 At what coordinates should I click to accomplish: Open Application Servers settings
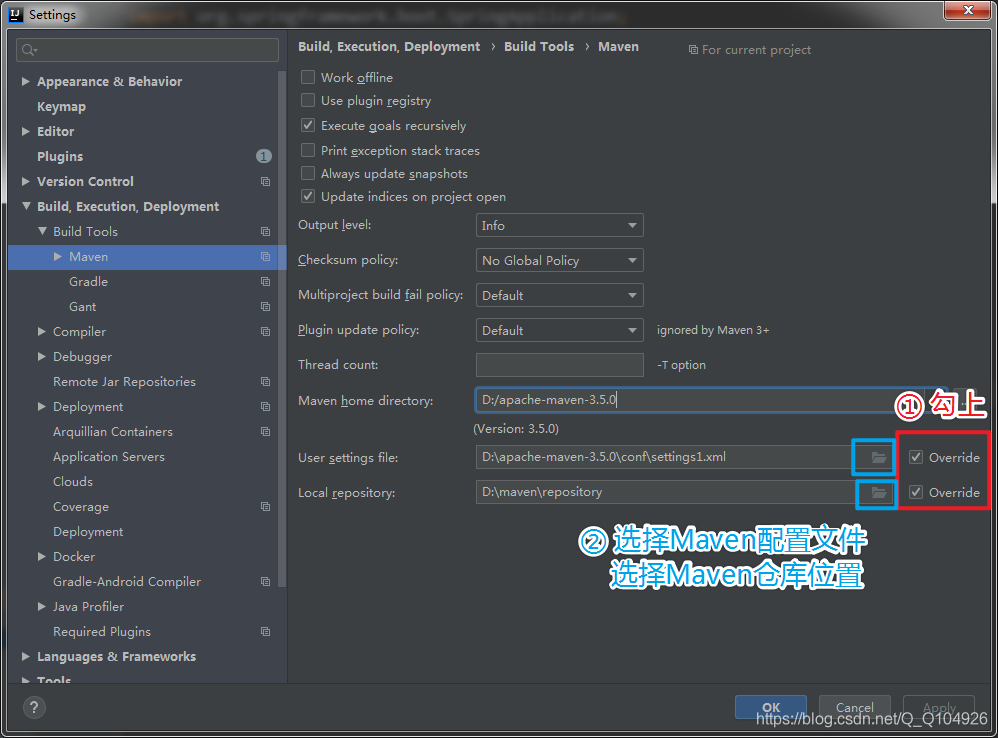(x=109, y=457)
